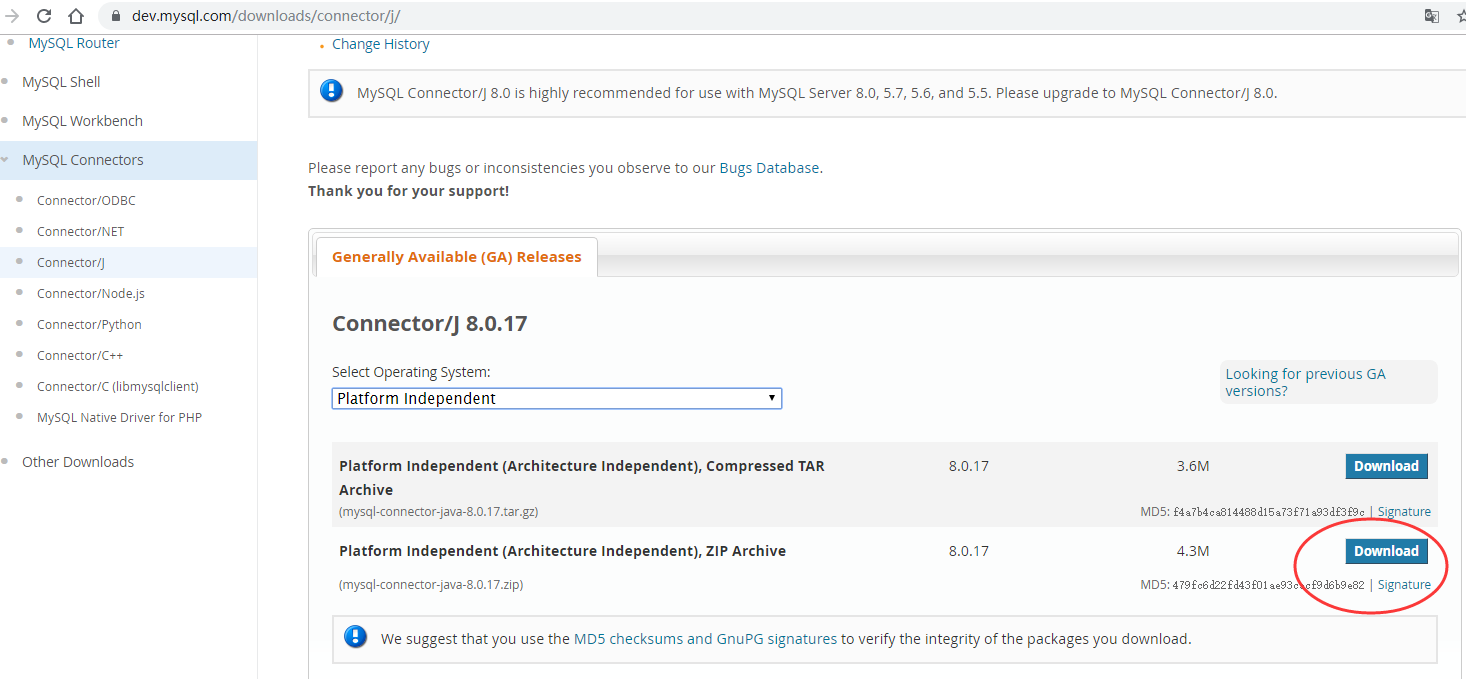Screen dimensions: 1466x679
Task: Click the ZIP Archive row title text
Action: [562, 551]
